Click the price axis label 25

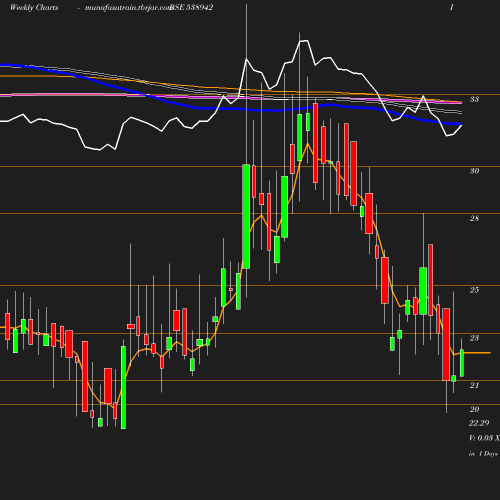(x=474, y=290)
